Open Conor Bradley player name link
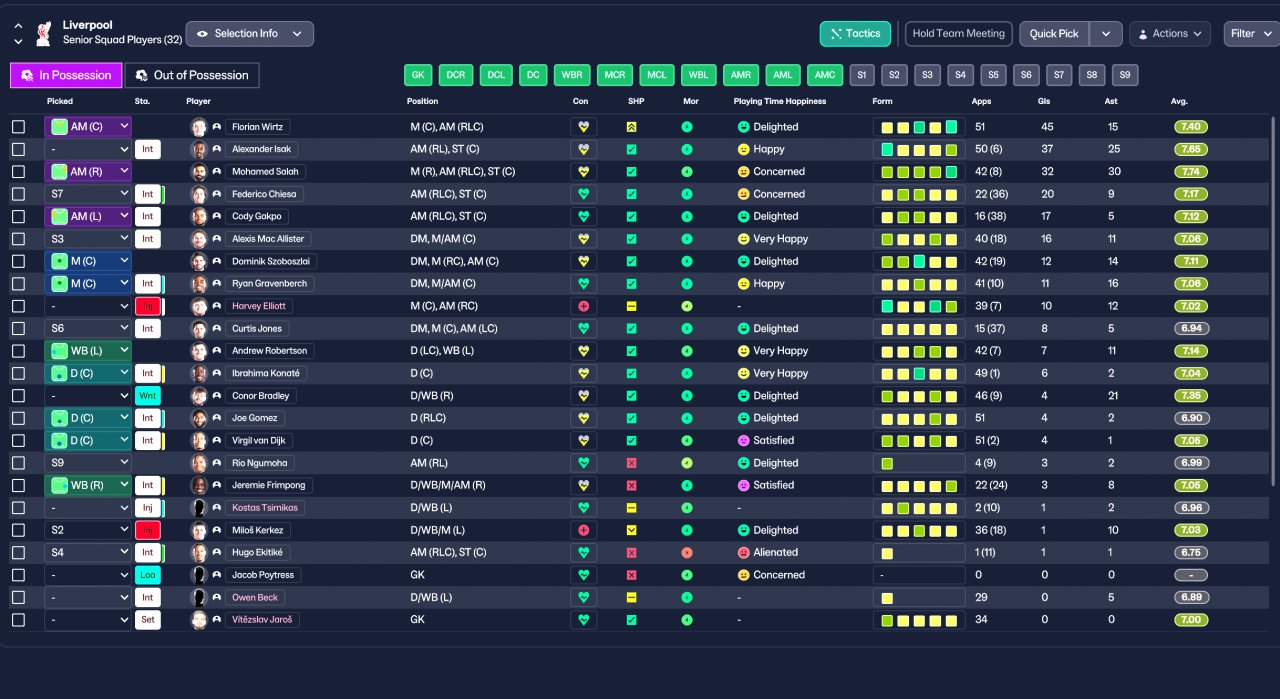Screen dimensions: 1280x699 pos(260,396)
